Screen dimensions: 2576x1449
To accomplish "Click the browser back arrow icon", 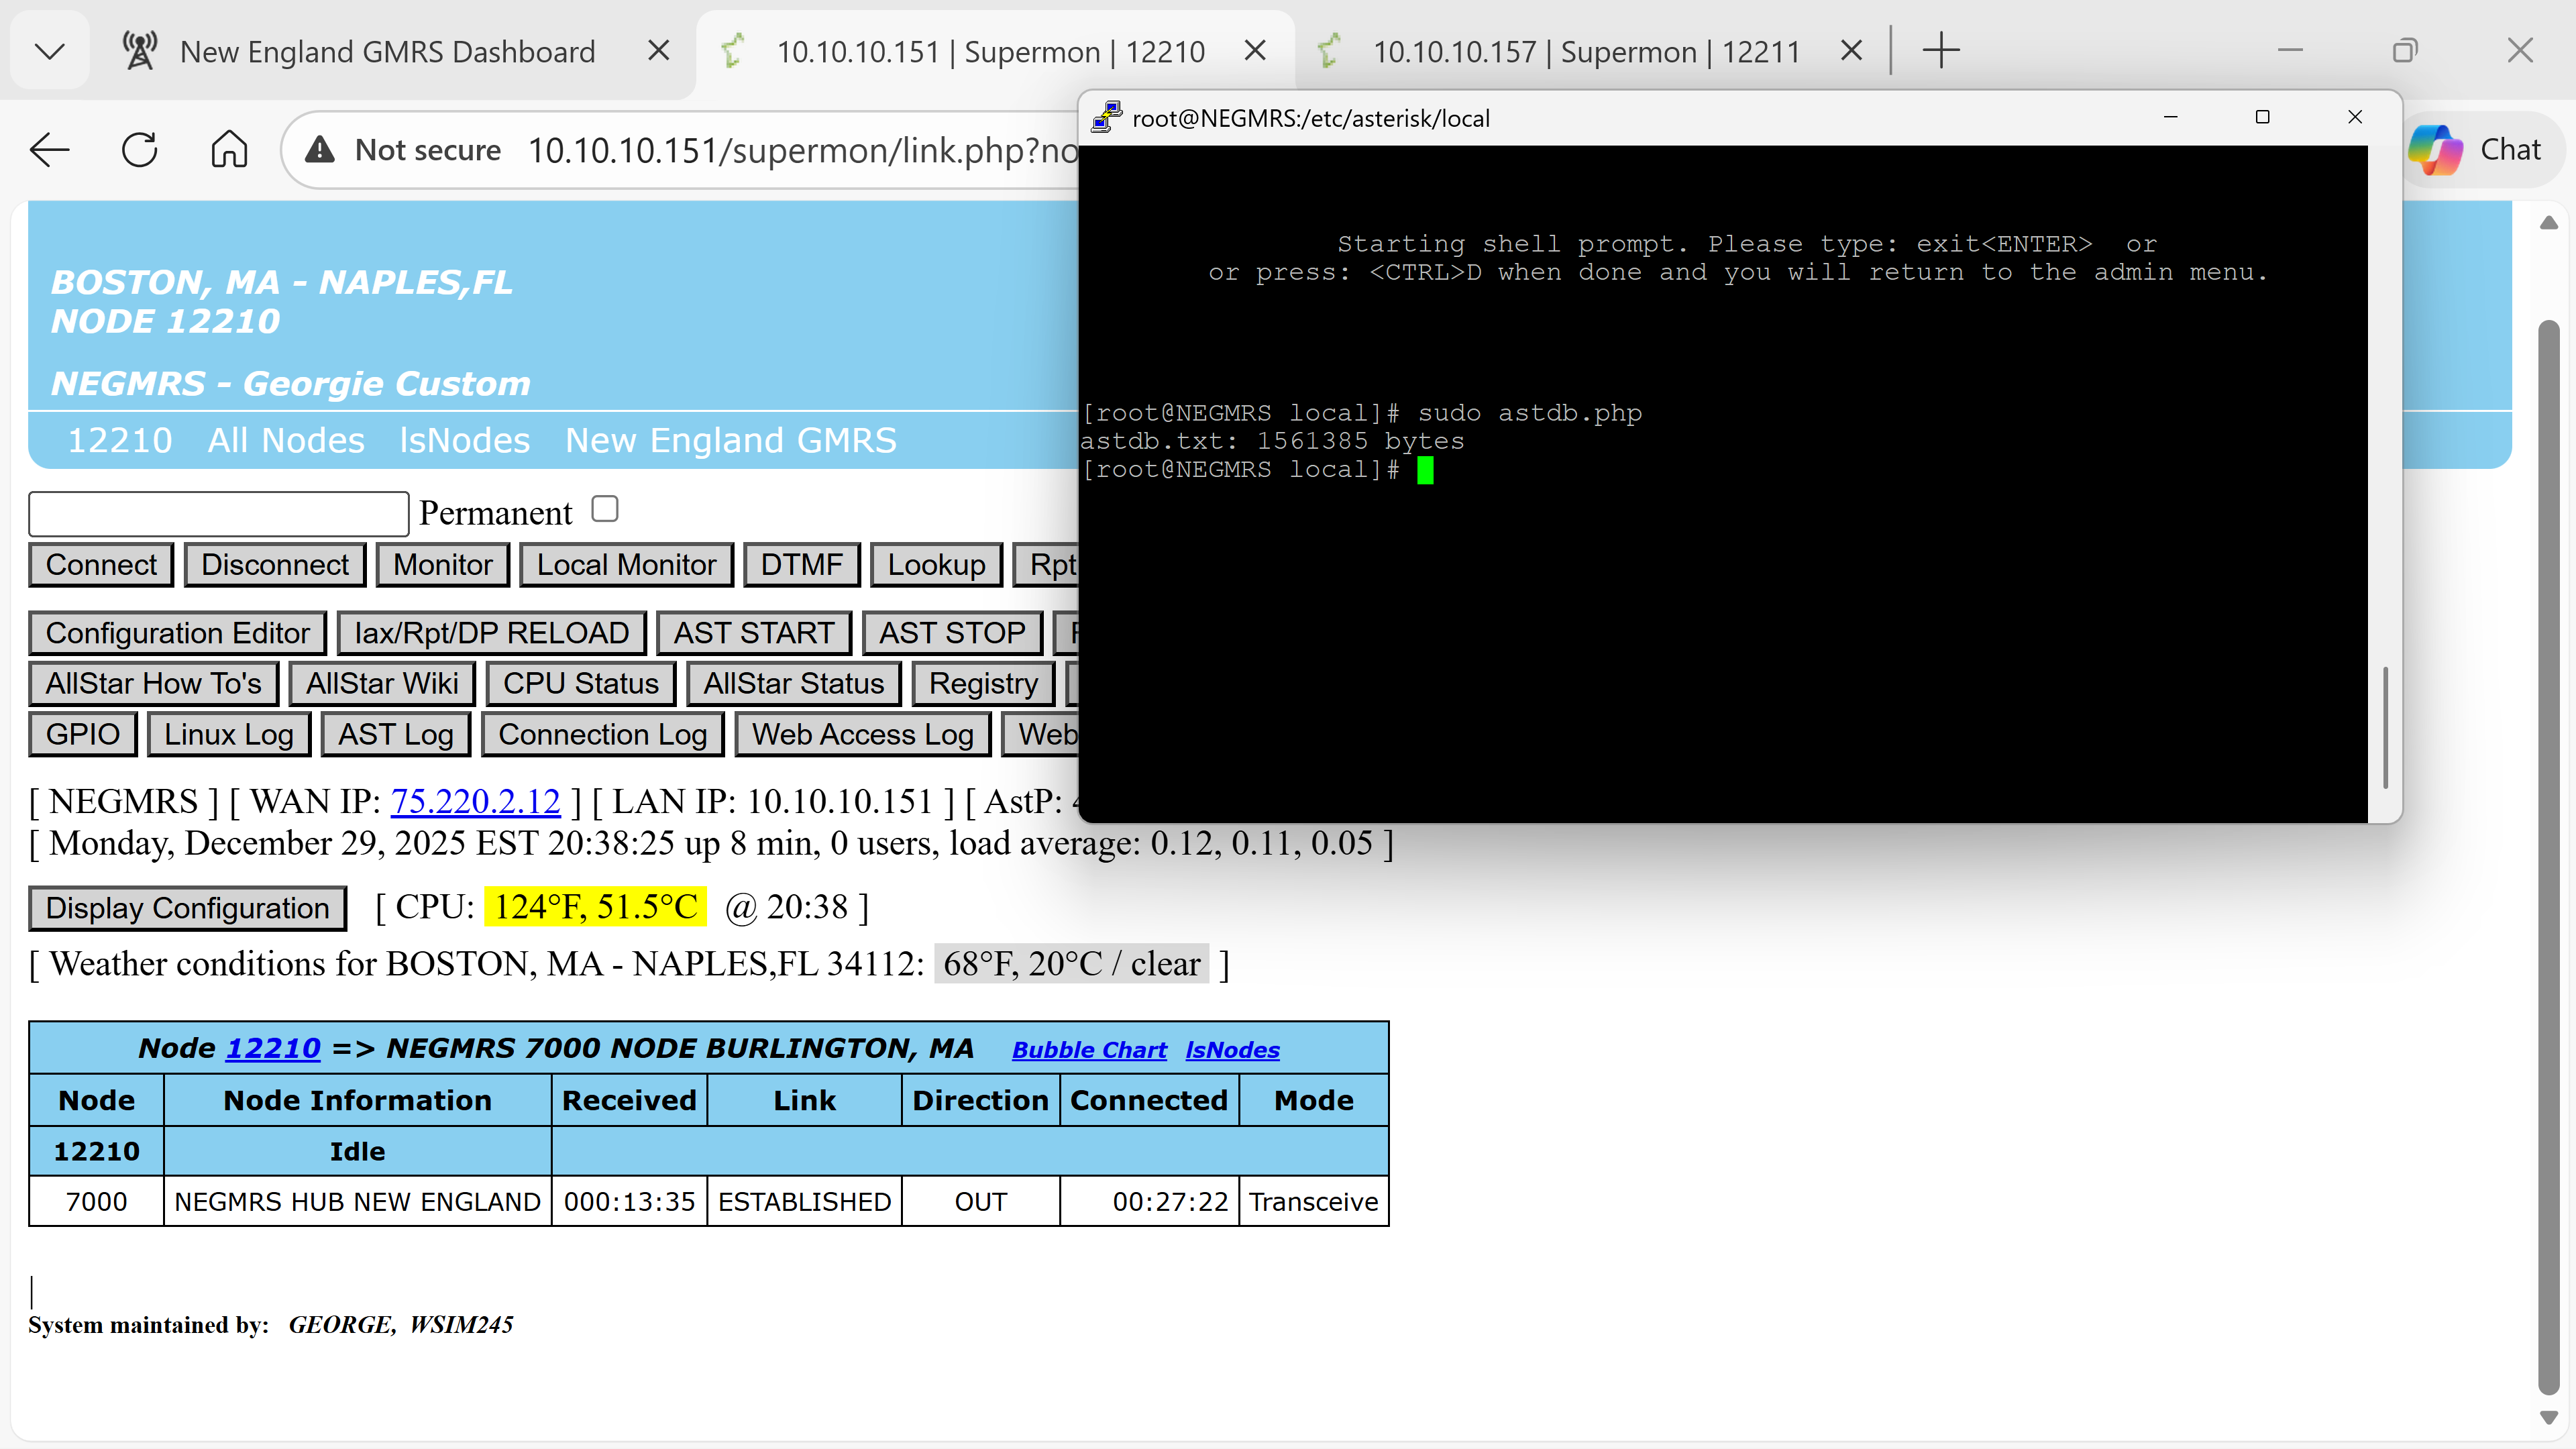I will [x=49, y=150].
